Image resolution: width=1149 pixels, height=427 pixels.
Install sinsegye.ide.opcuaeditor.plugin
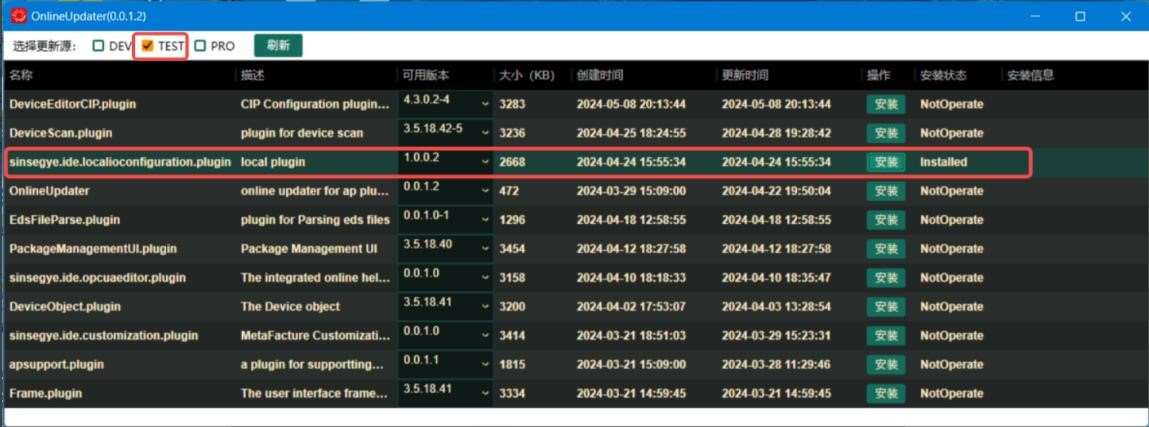point(885,278)
